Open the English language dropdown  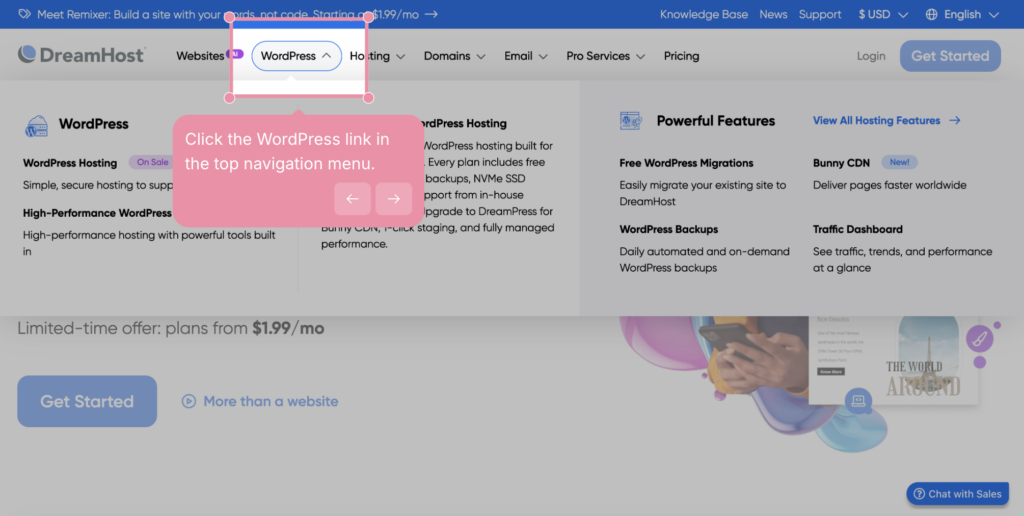click(x=962, y=14)
